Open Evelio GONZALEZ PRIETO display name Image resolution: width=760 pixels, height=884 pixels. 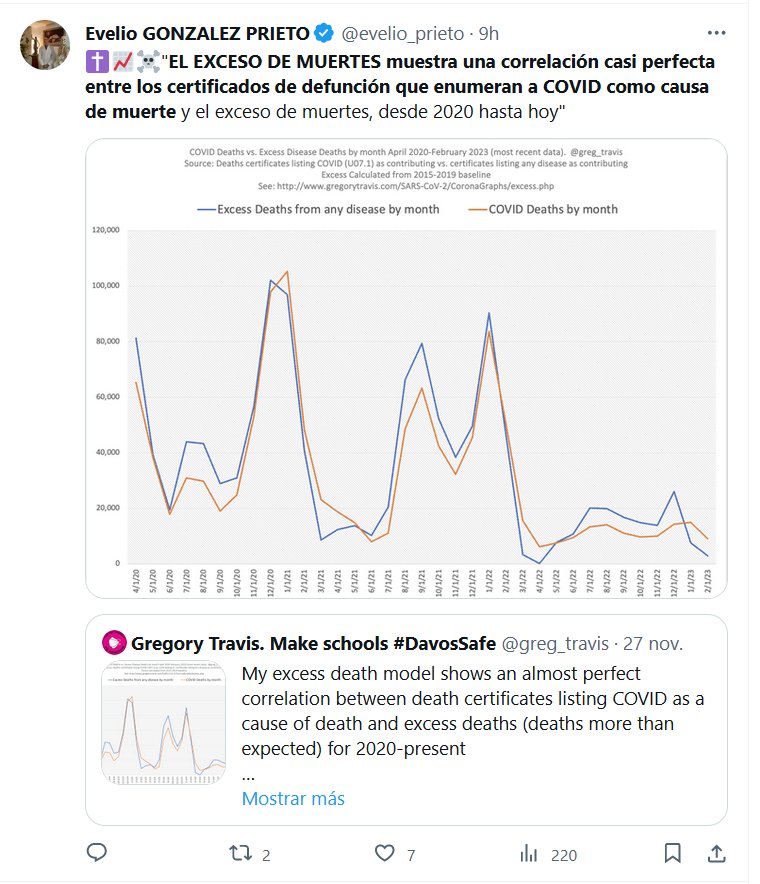click(x=198, y=33)
